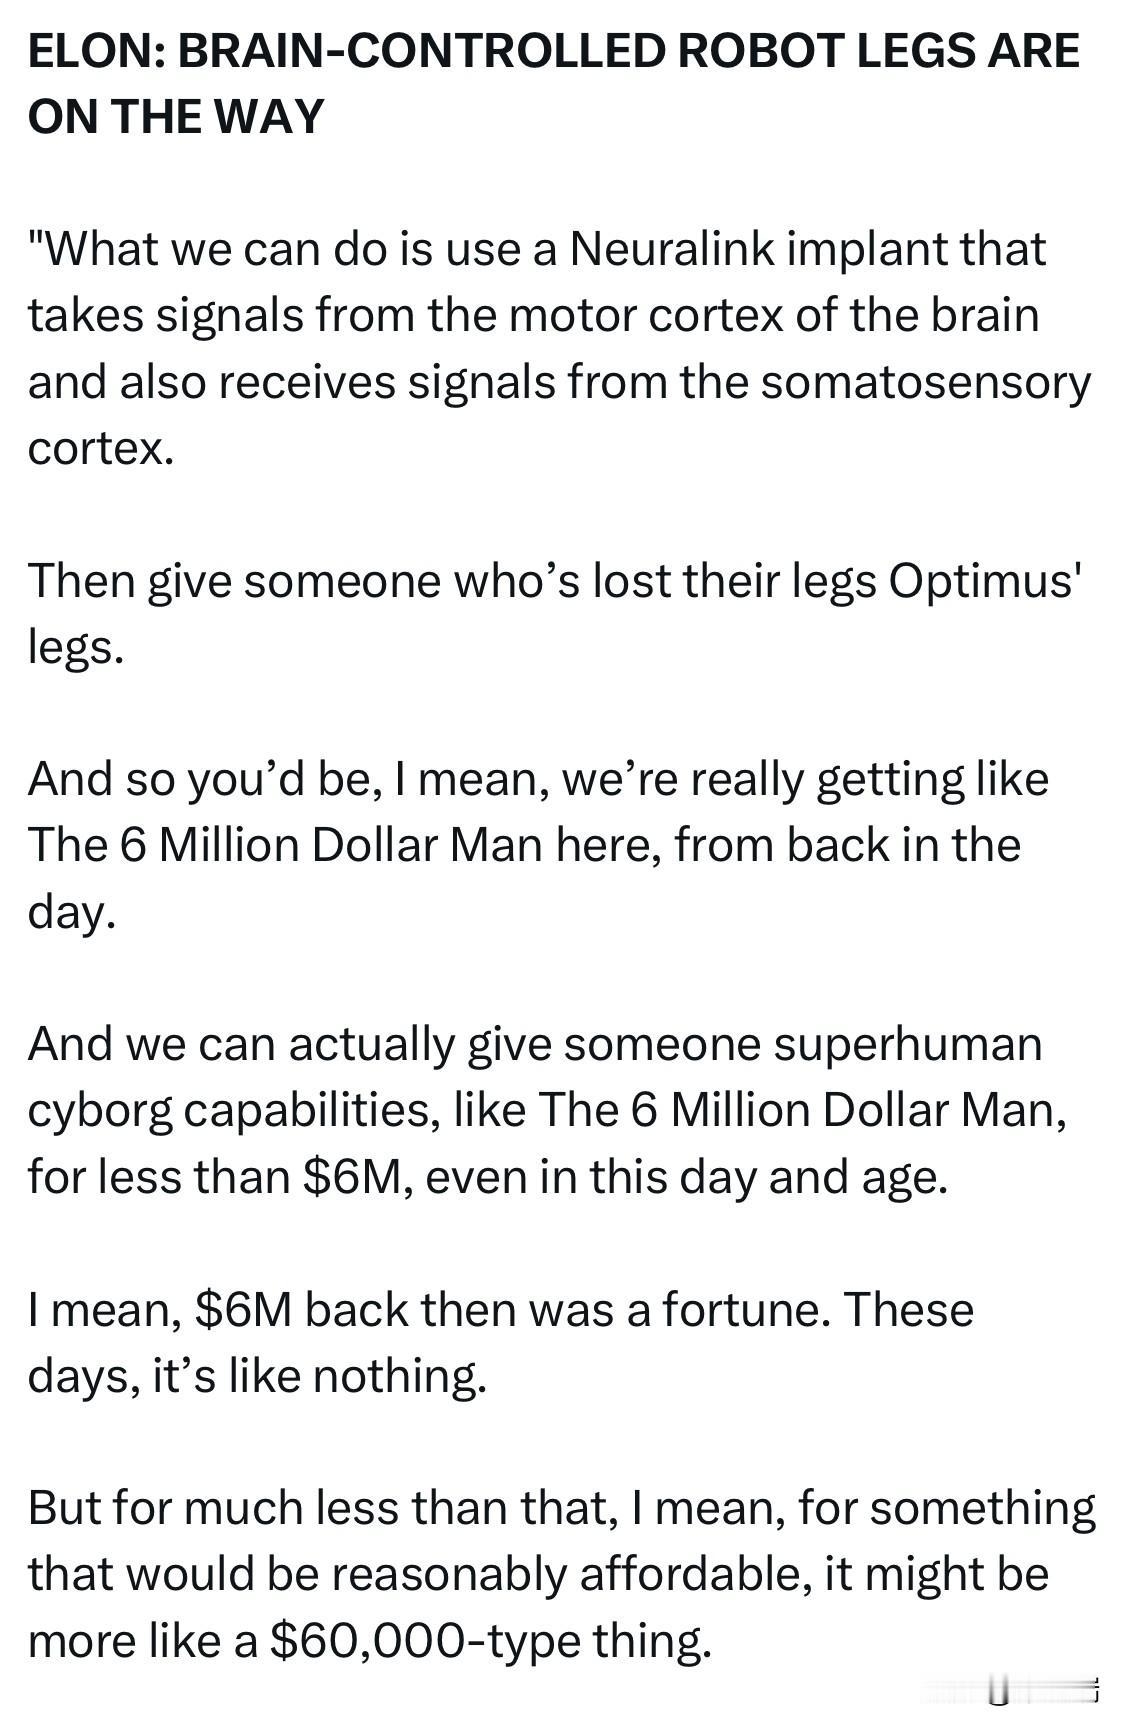The width and height of the screenshot is (1125, 1729).
Task: Click 'it's like nothing.' phrase
Action: coord(319,1375)
